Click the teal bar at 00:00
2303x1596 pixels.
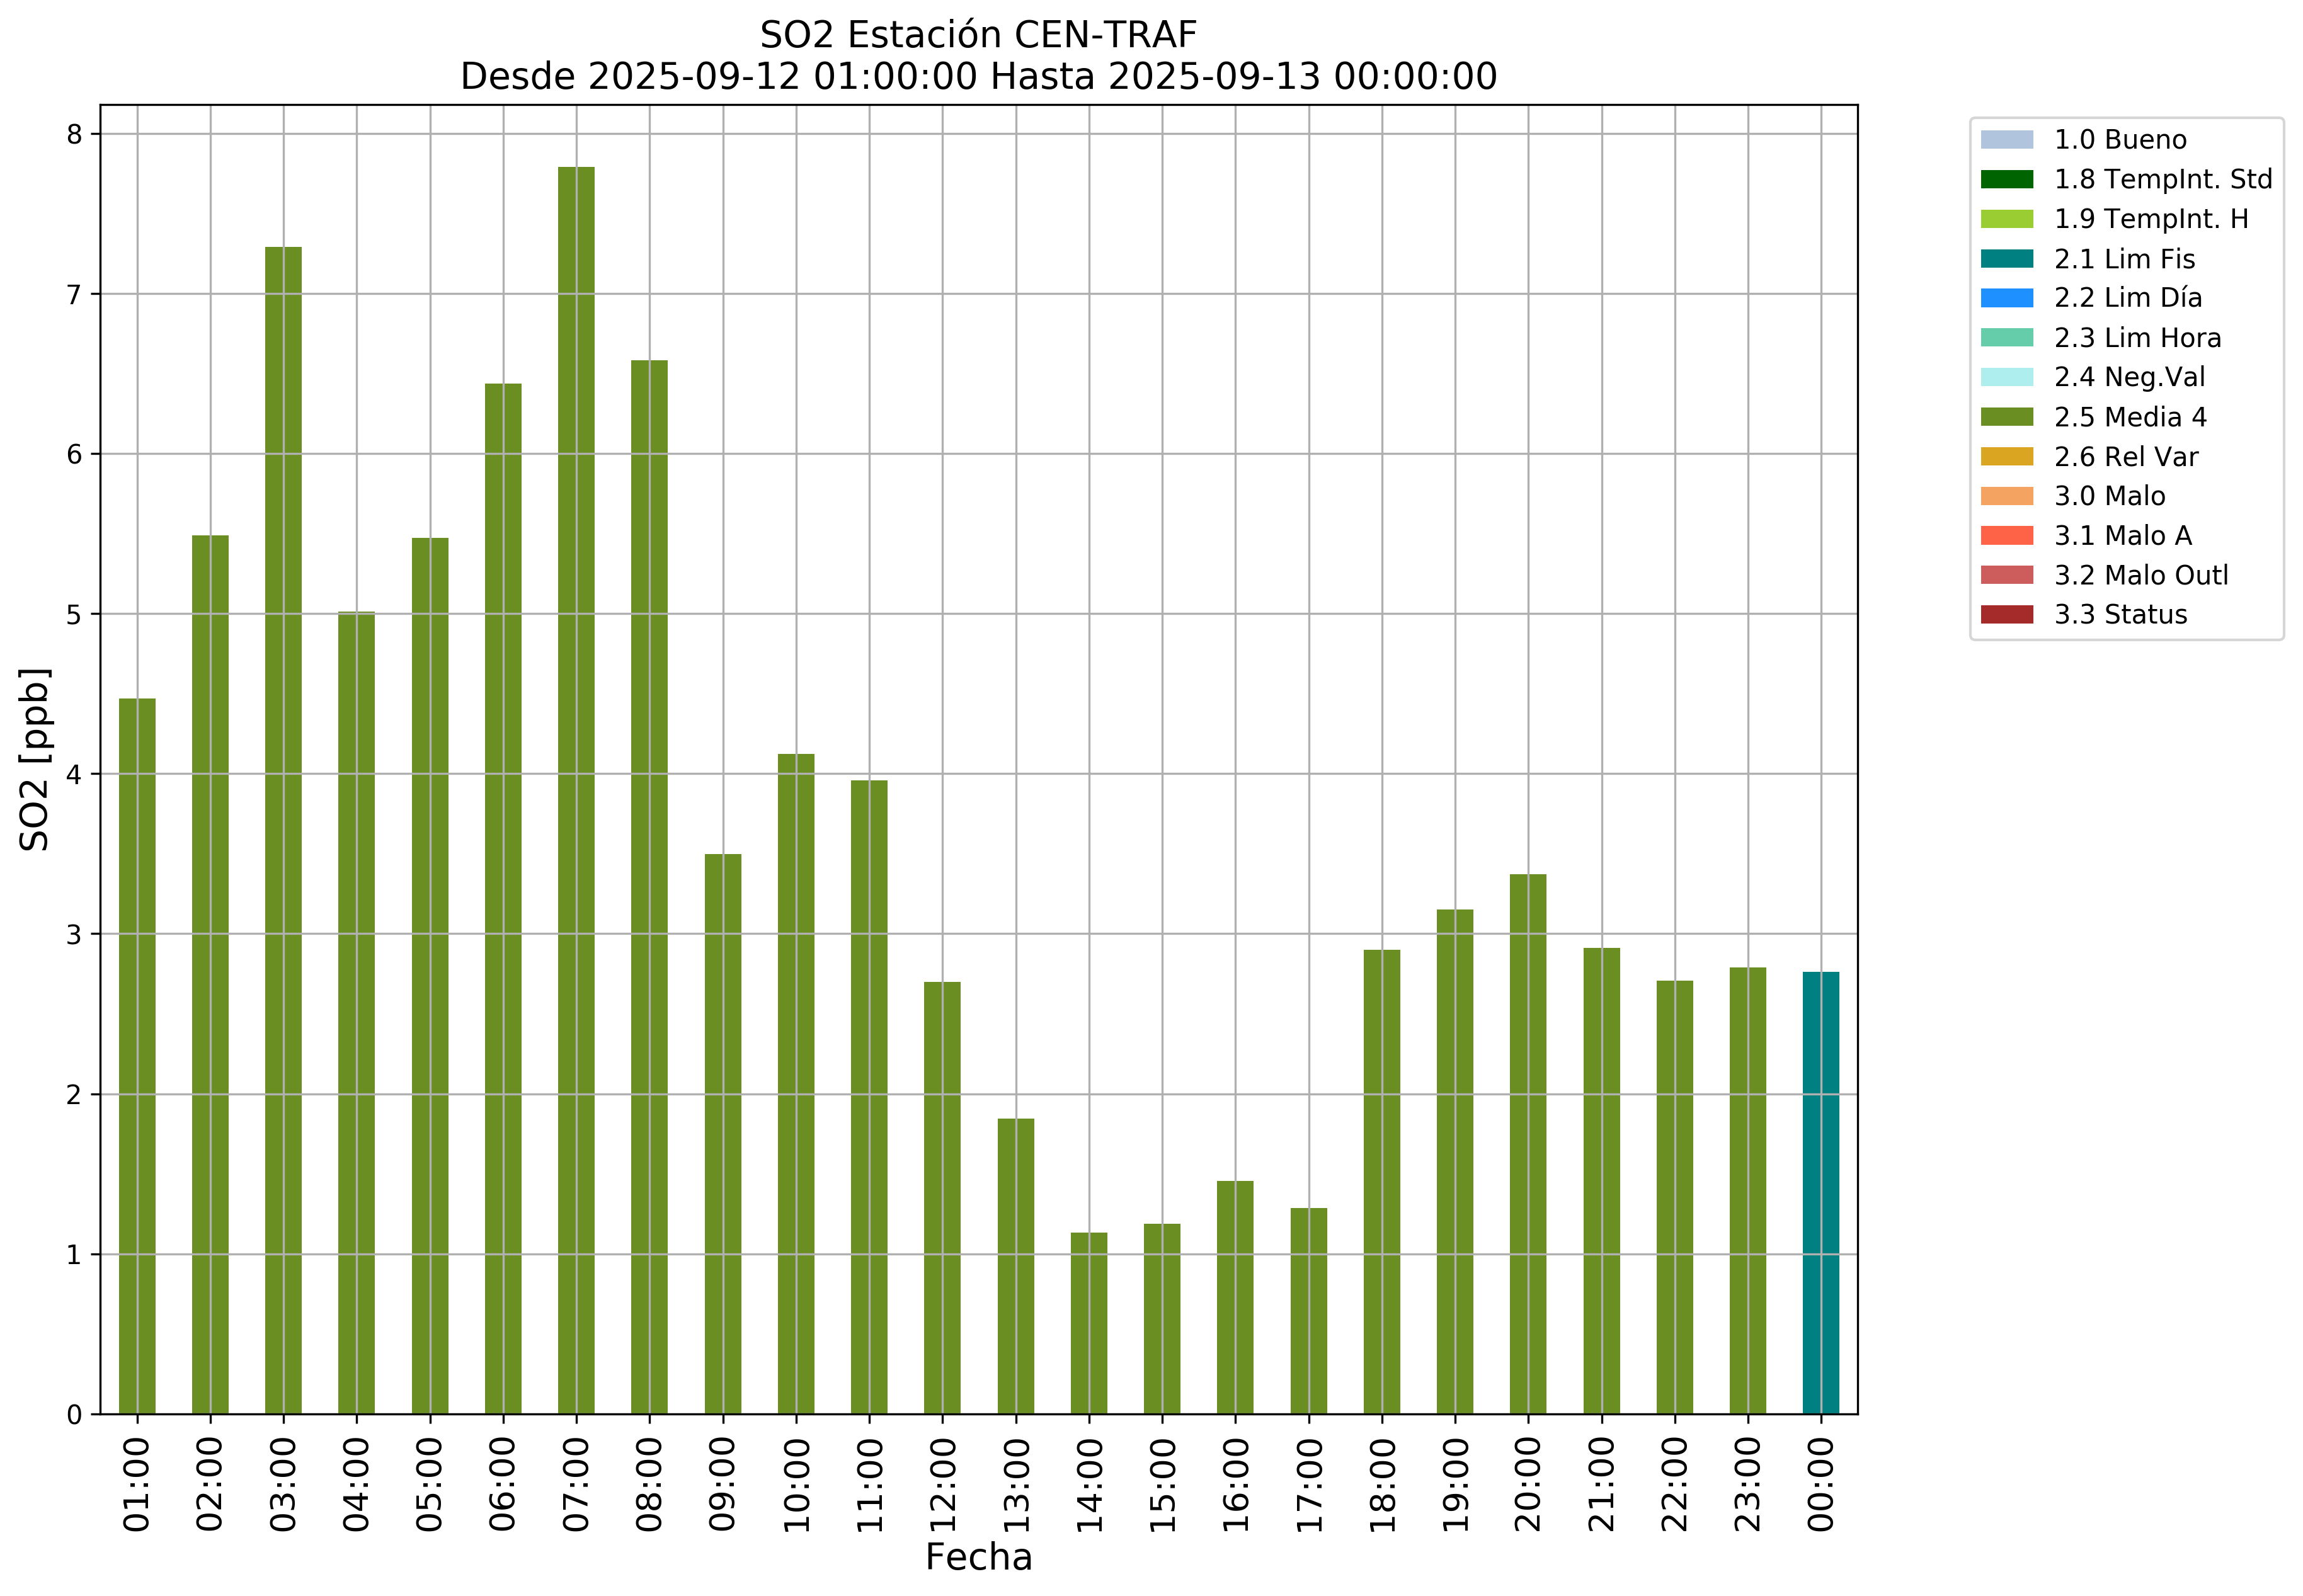tap(1820, 1192)
